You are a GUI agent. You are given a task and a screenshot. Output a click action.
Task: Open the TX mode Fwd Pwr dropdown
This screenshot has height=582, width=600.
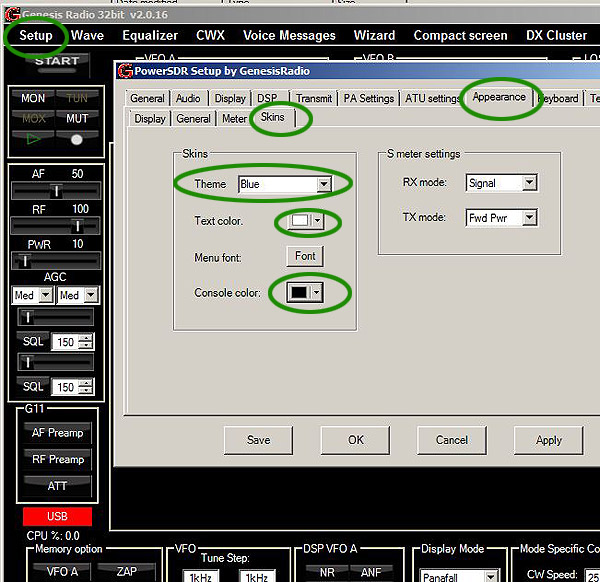[502, 218]
